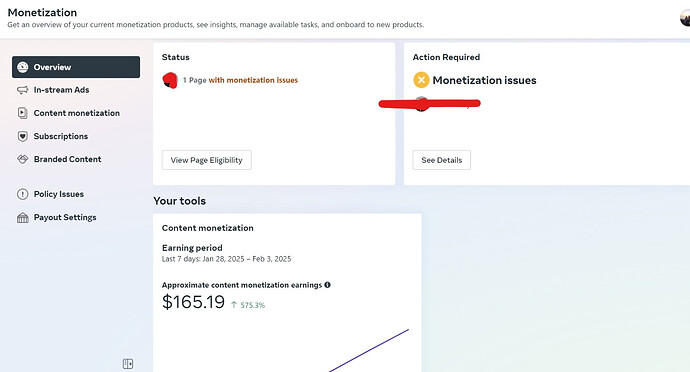Viewport: 690px width, 372px height.
Task: Click 'with monetization issues' link
Action: pos(253,80)
